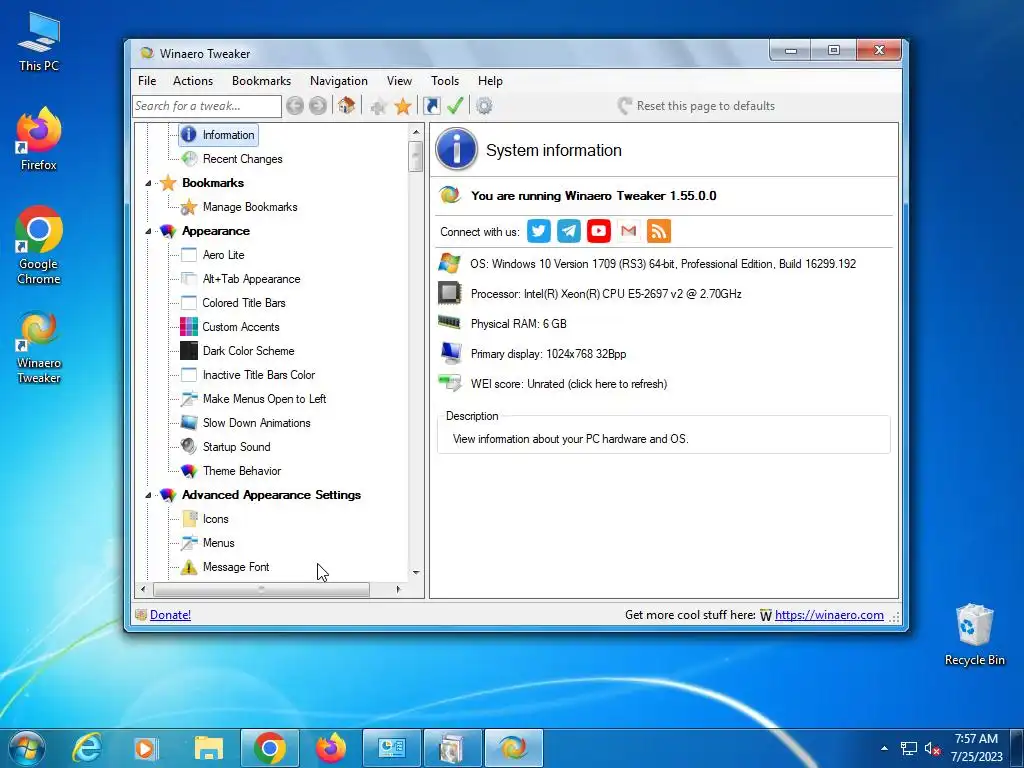Collapse the Bookmarks tree section

pos(148,184)
